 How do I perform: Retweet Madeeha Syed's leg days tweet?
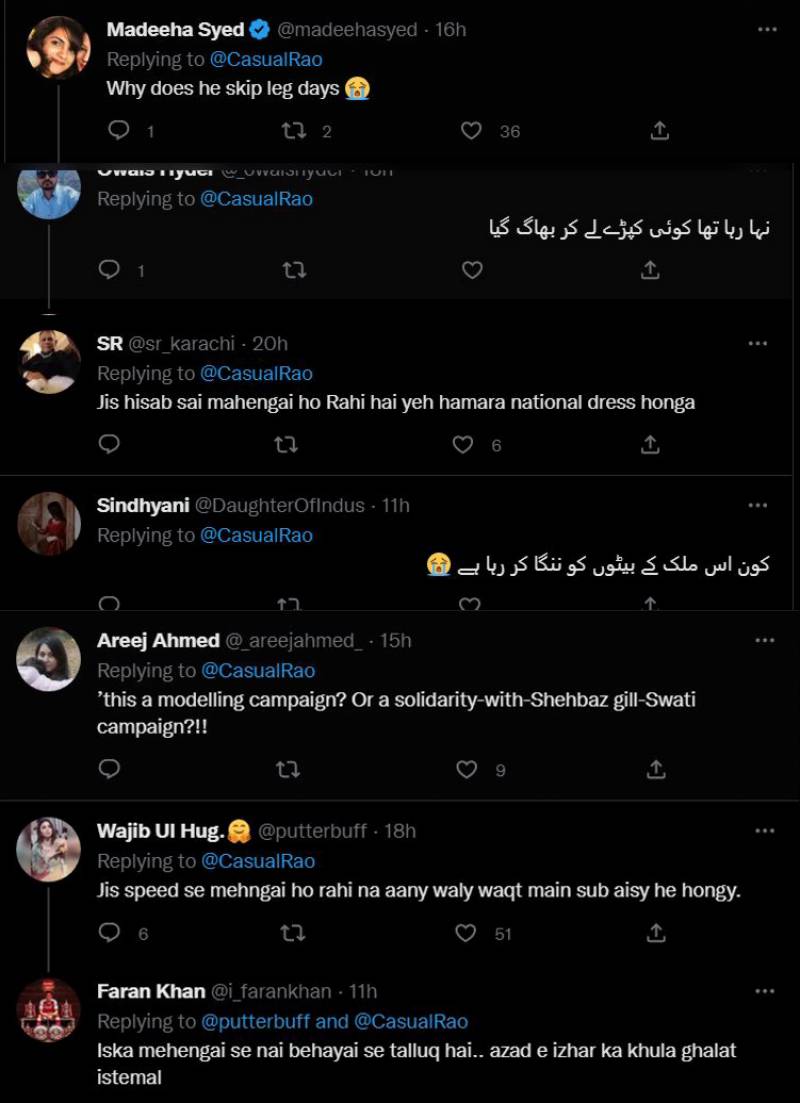(295, 131)
